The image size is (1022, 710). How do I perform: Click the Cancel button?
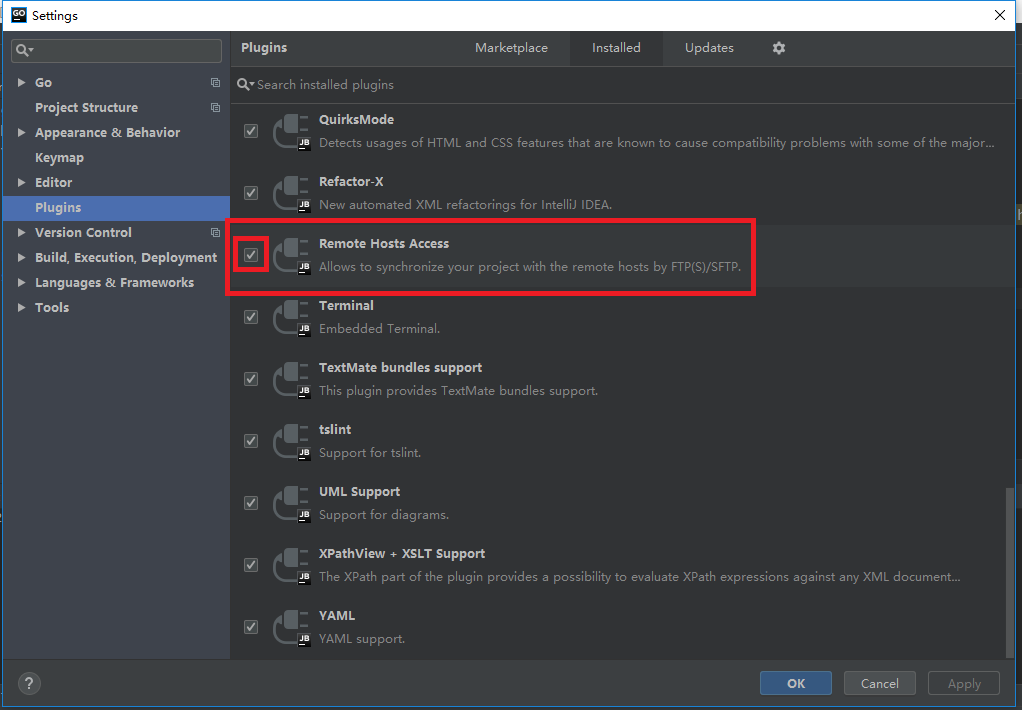pyautogui.click(x=879, y=684)
